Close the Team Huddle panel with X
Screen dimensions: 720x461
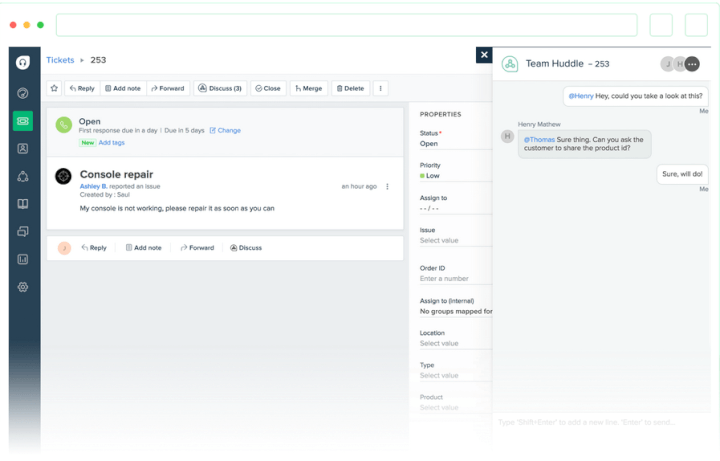tap(484, 55)
